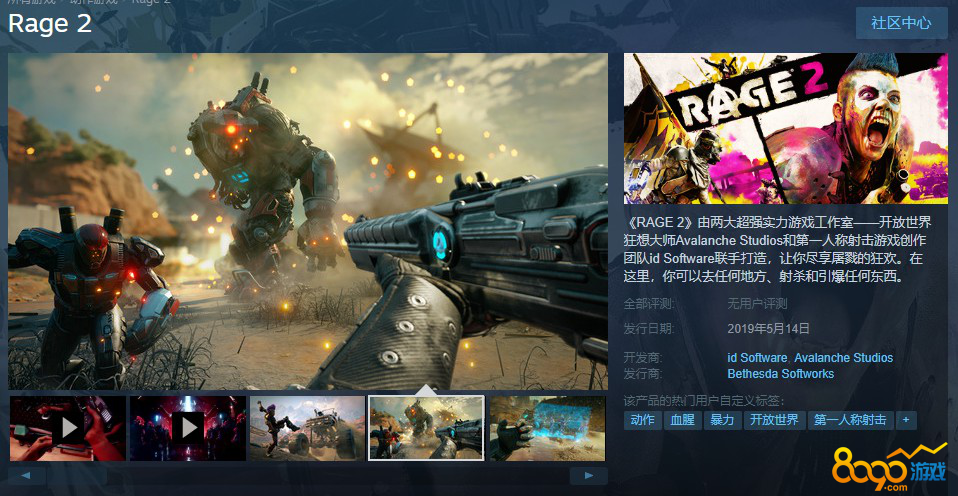
Task: Select the 第一人称射击 tag
Action: [850, 420]
